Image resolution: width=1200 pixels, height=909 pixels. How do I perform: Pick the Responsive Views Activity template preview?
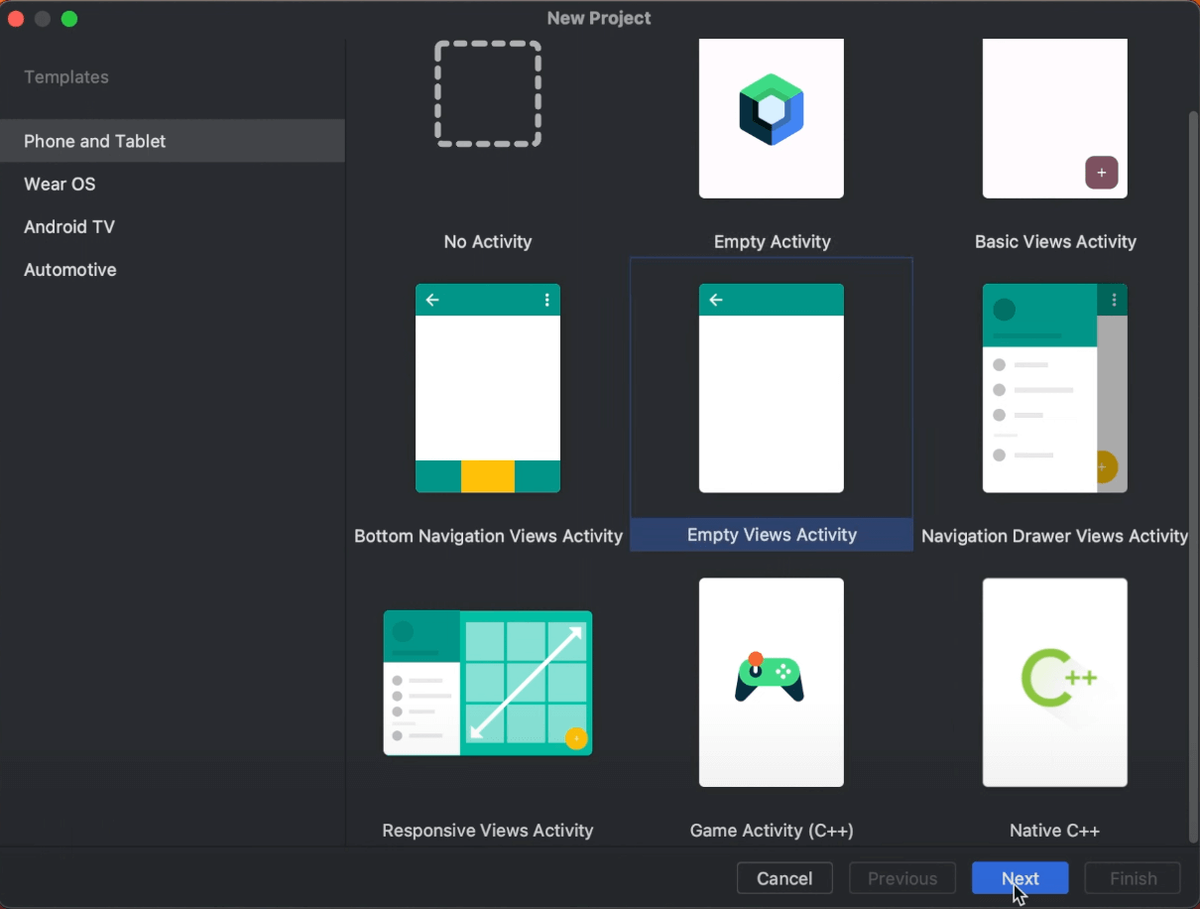click(488, 683)
